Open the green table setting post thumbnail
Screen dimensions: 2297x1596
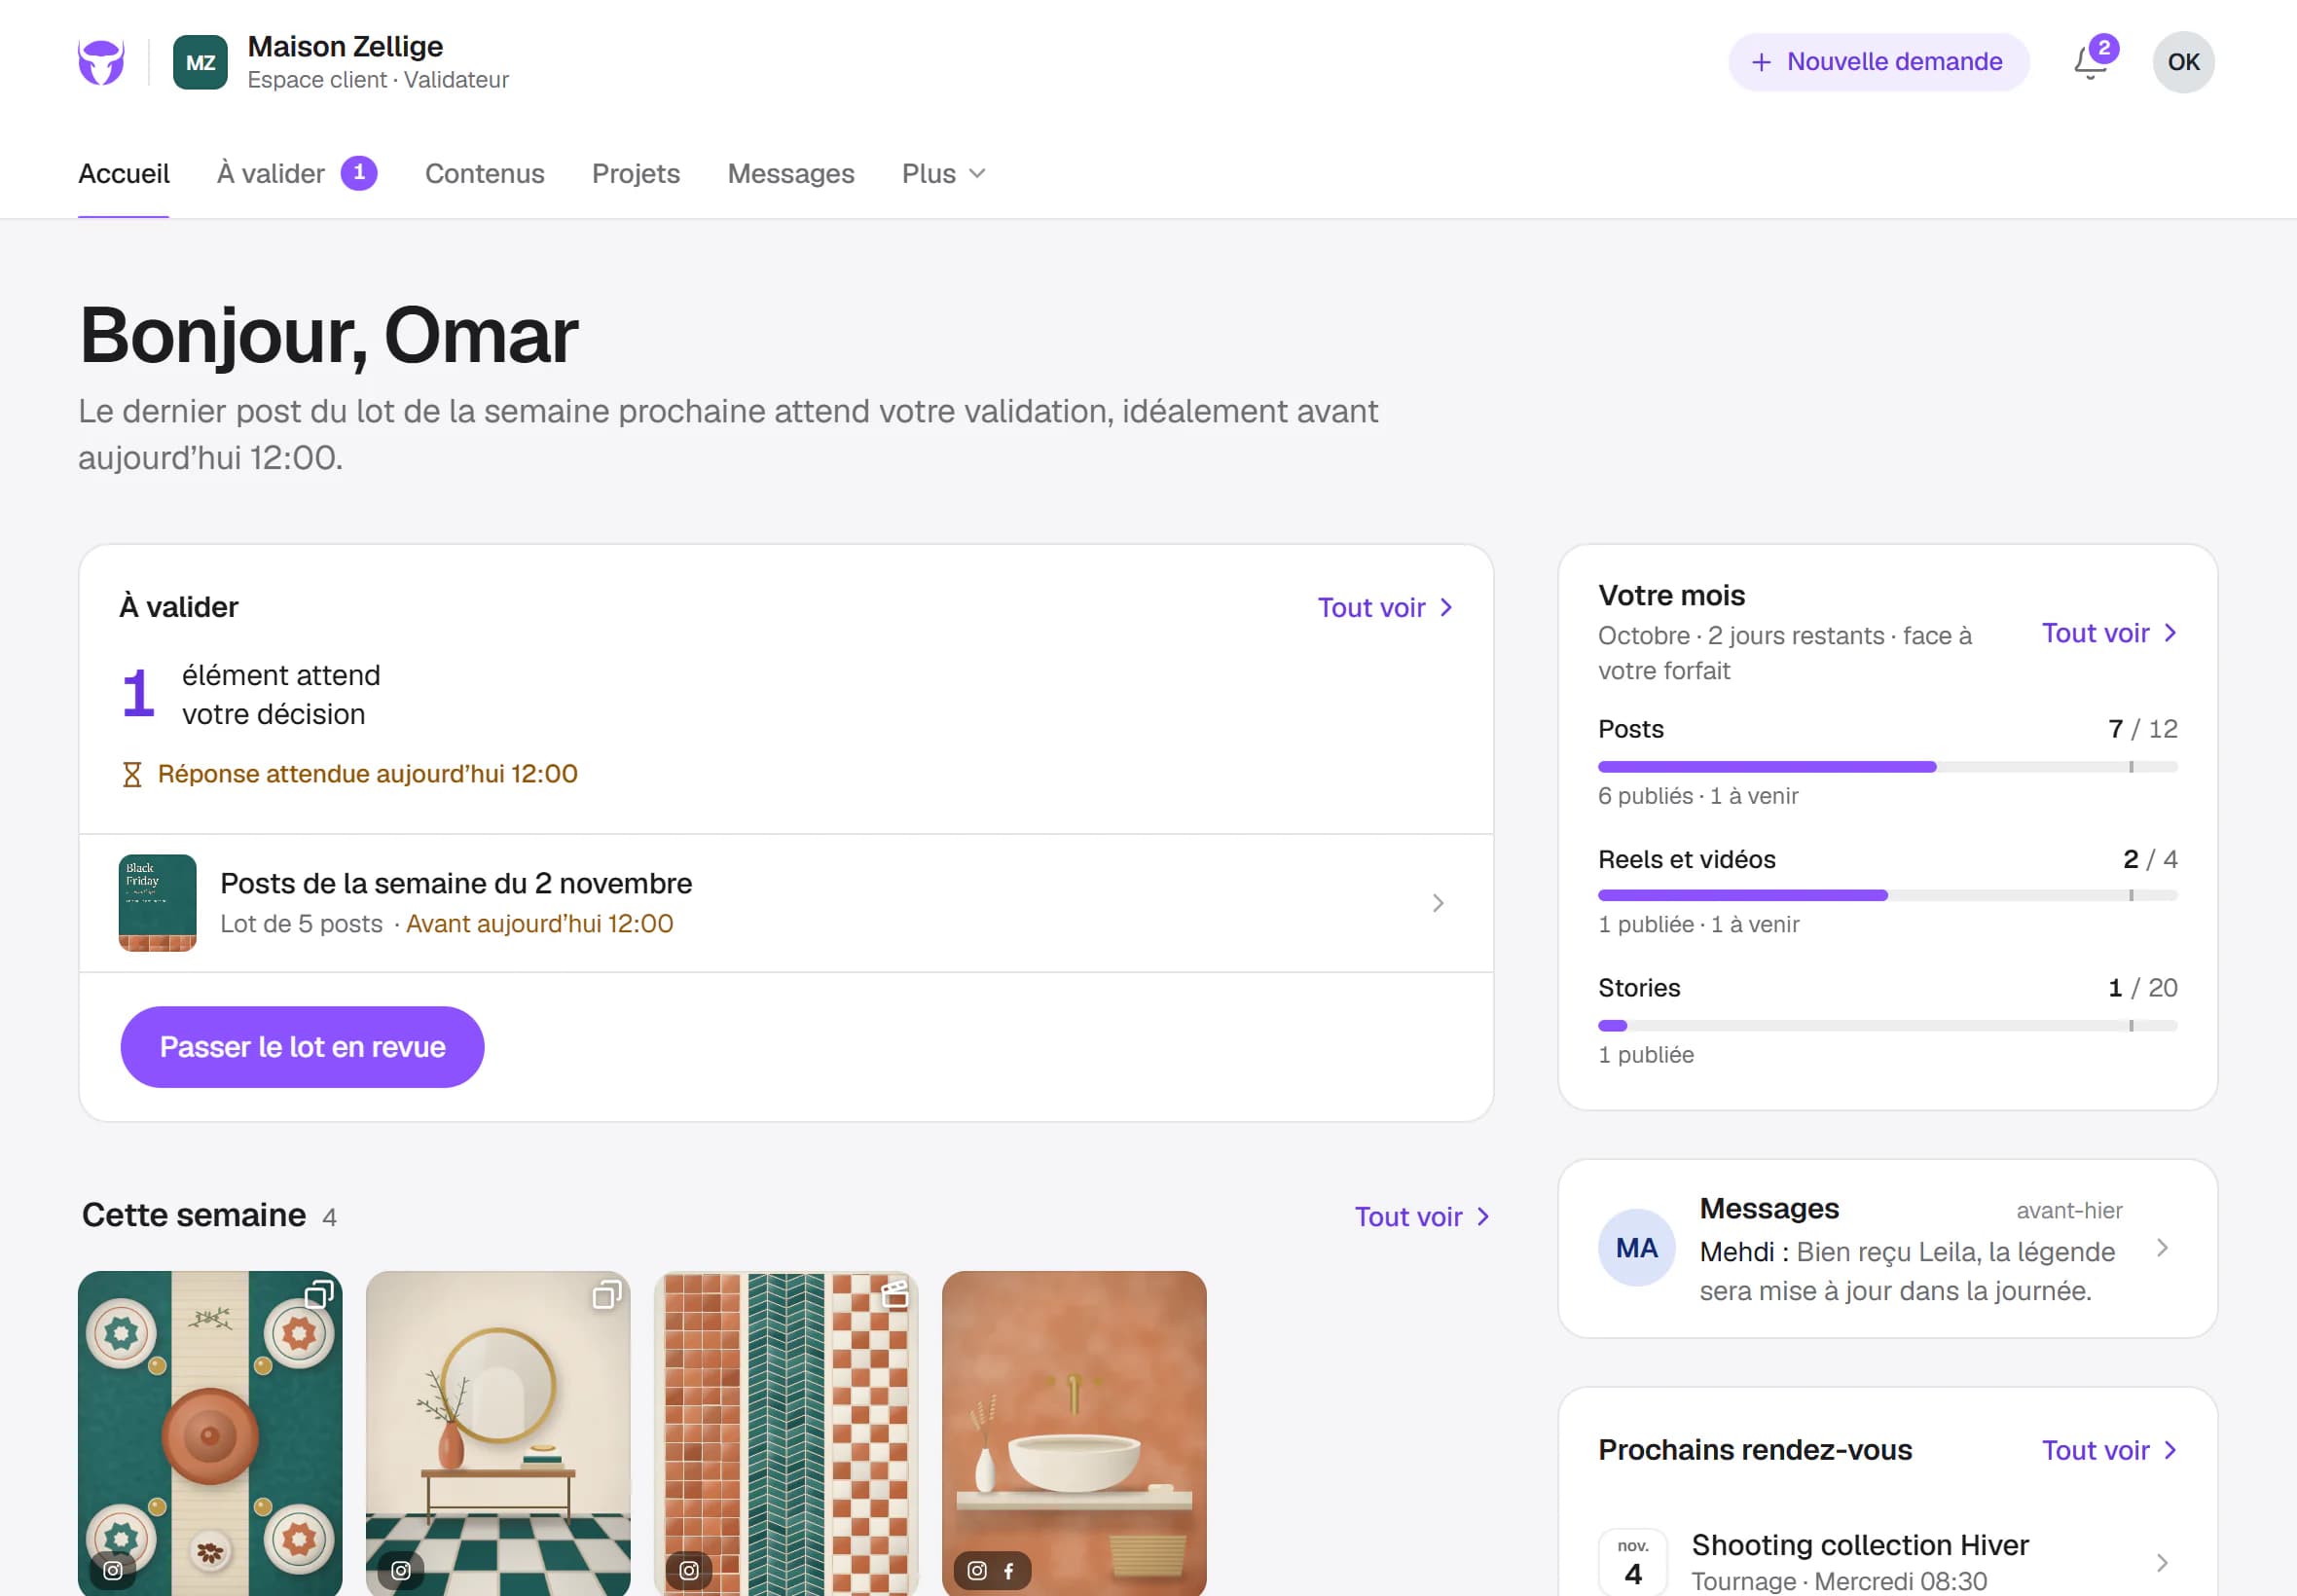[210, 1433]
